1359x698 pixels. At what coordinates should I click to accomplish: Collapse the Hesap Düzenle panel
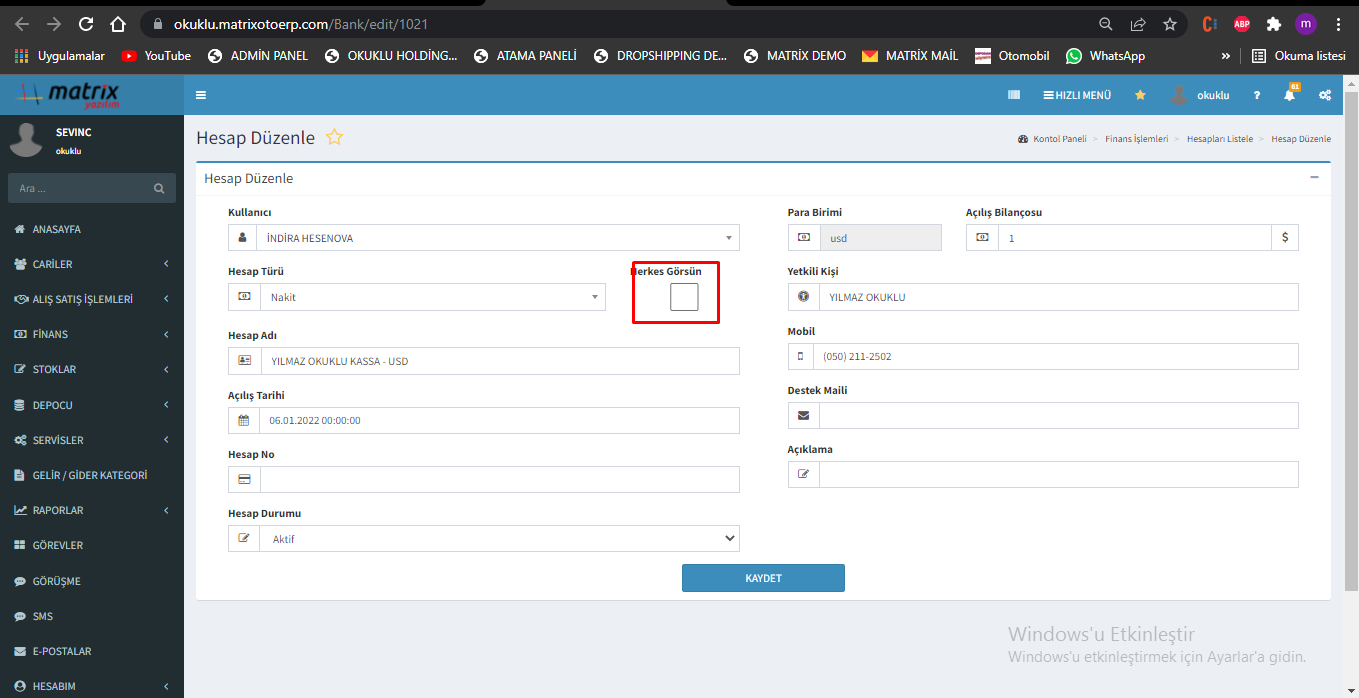coord(1314,178)
